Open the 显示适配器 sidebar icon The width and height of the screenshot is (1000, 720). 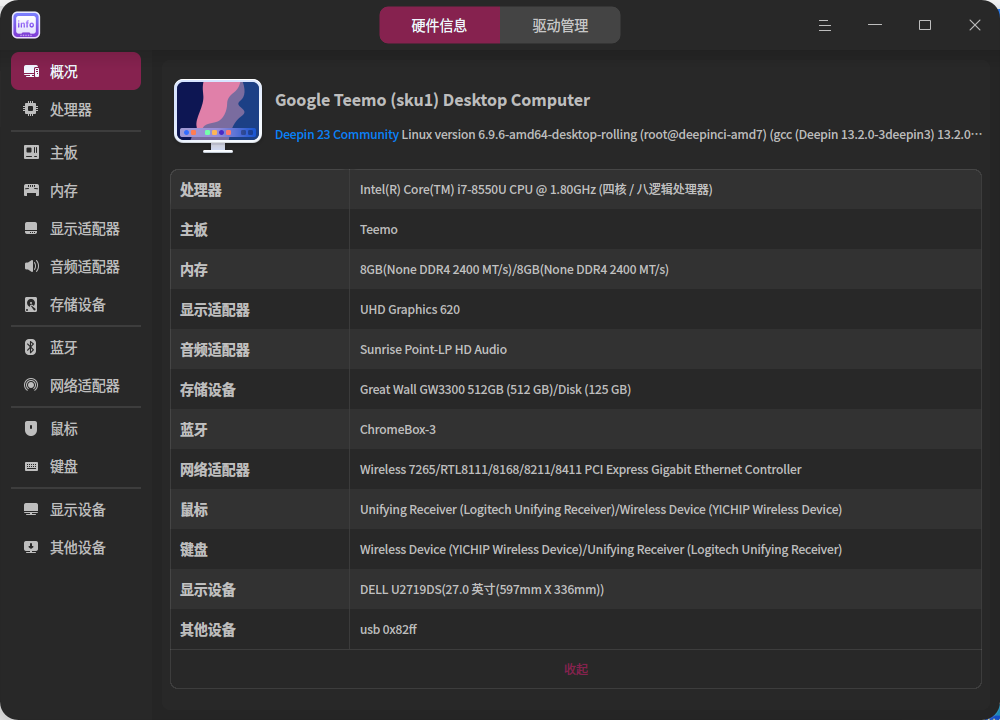point(31,228)
